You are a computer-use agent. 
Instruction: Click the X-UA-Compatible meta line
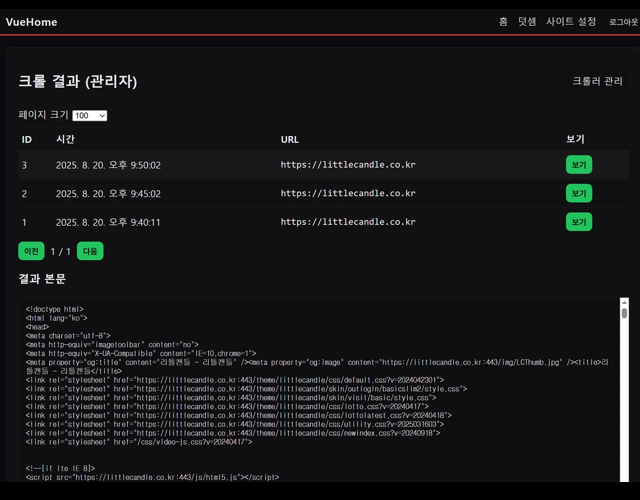(141, 353)
